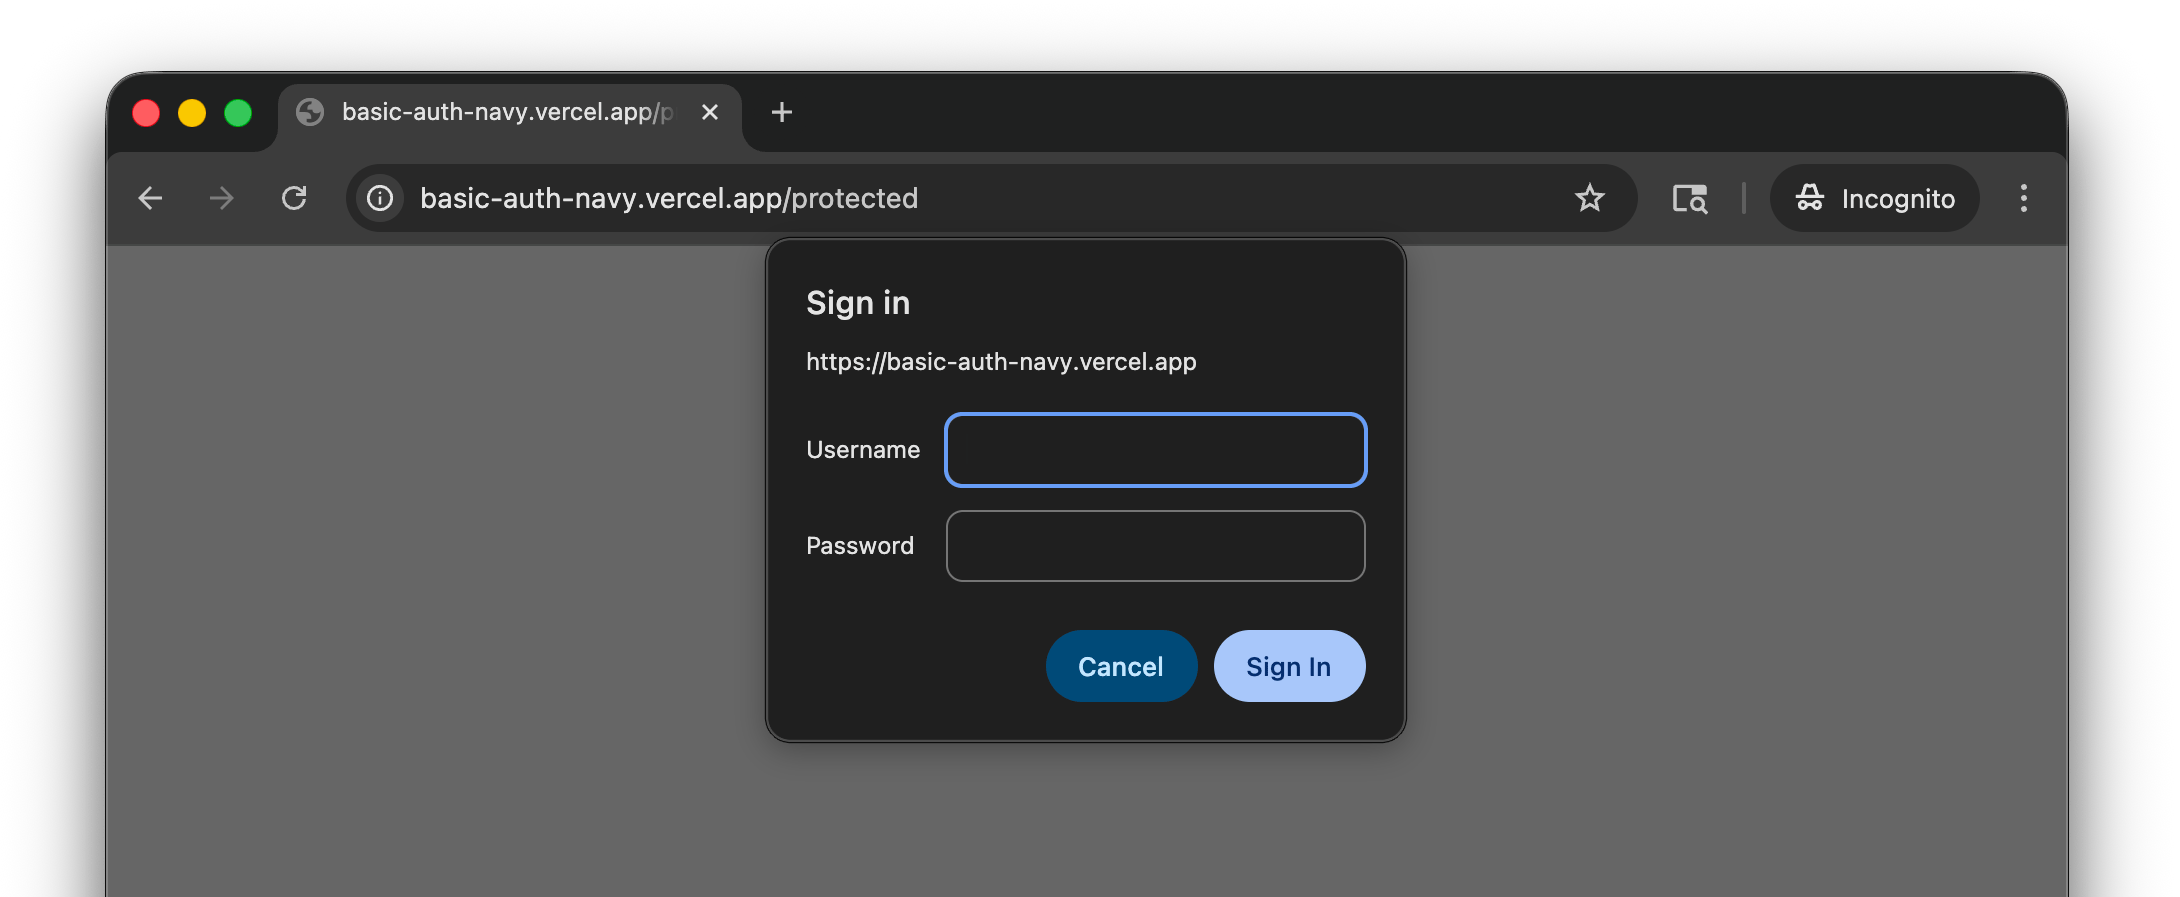This screenshot has width=2180, height=897.
Task: Minimize window with the yellow button
Action: 192,113
